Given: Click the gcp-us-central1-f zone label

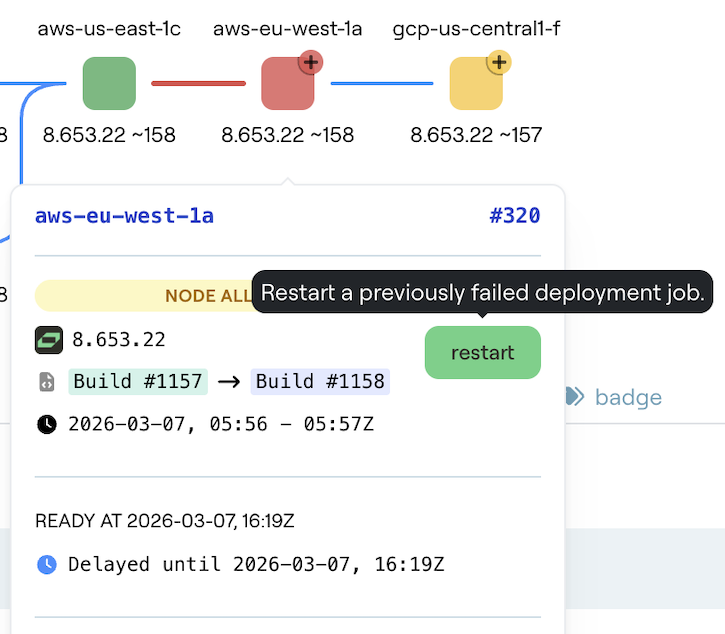Looking at the screenshot, I should point(476,29).
